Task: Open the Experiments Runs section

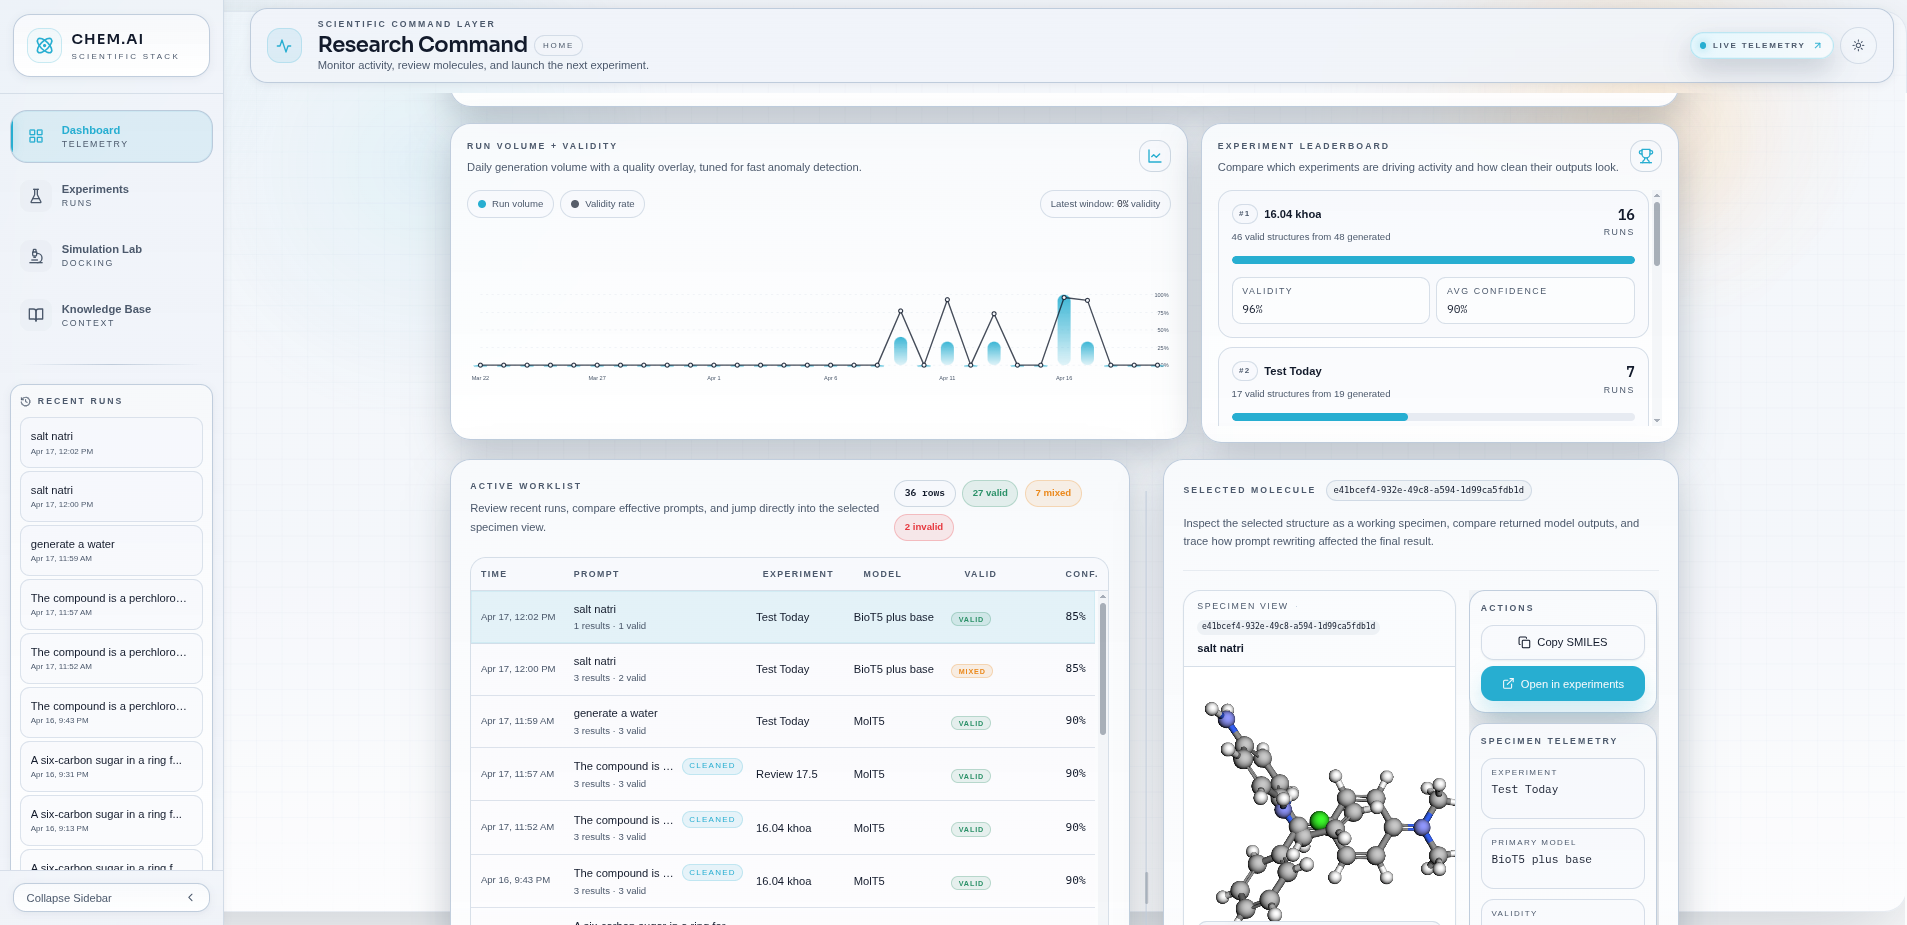Action: [x=111, y=196]
